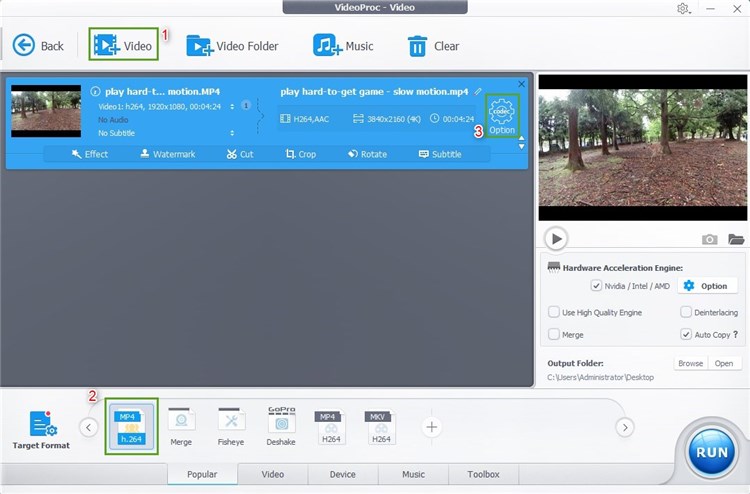Viewport: 750px width, 494px height.
Task: Add audio with the Music button
Action: click(x=343, y=46)
